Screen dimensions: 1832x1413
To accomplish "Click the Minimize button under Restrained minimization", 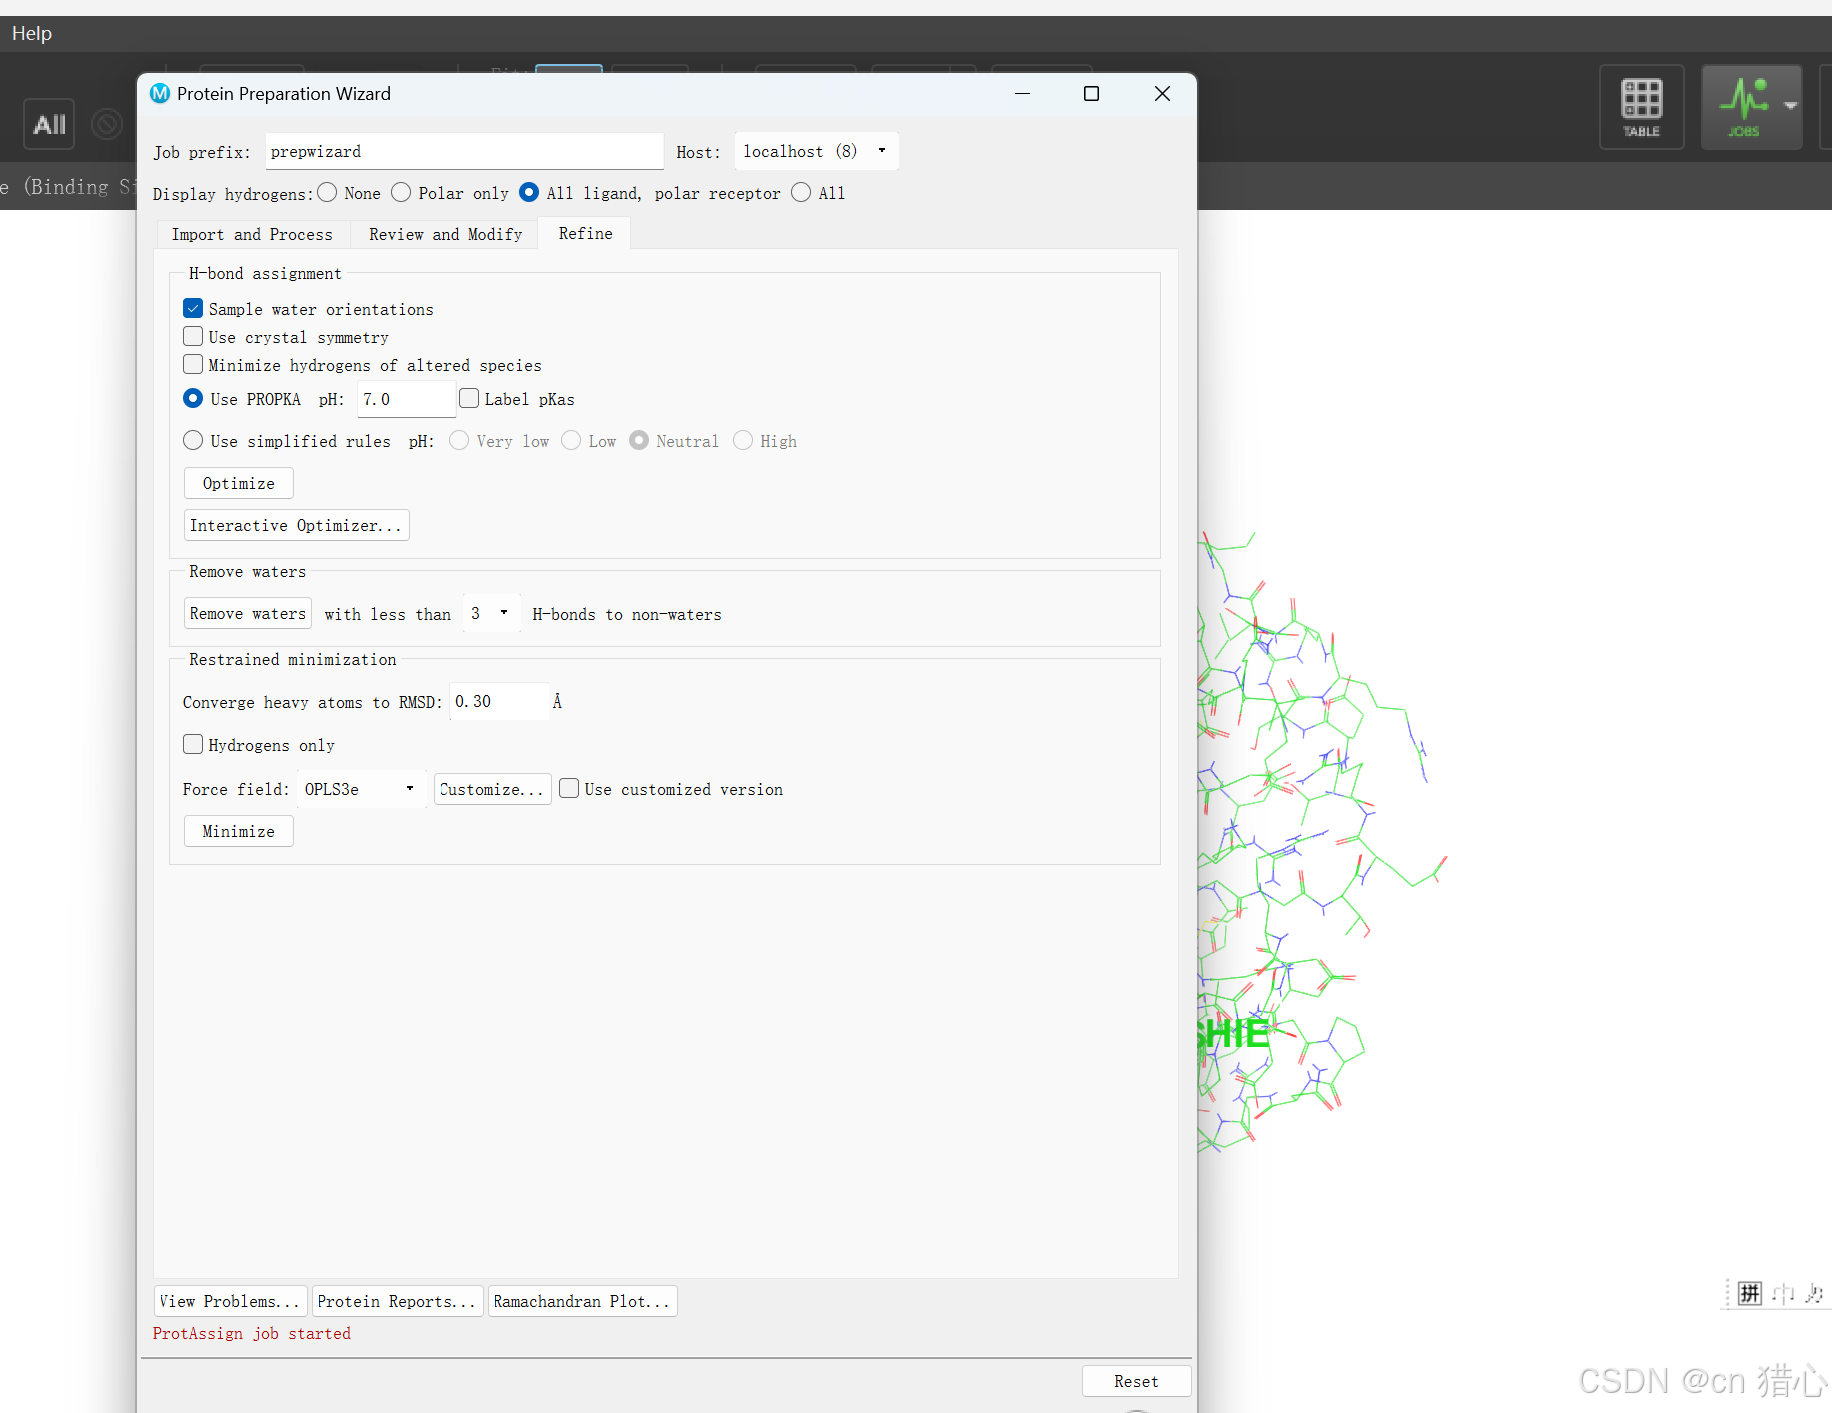I will point(238,831).
